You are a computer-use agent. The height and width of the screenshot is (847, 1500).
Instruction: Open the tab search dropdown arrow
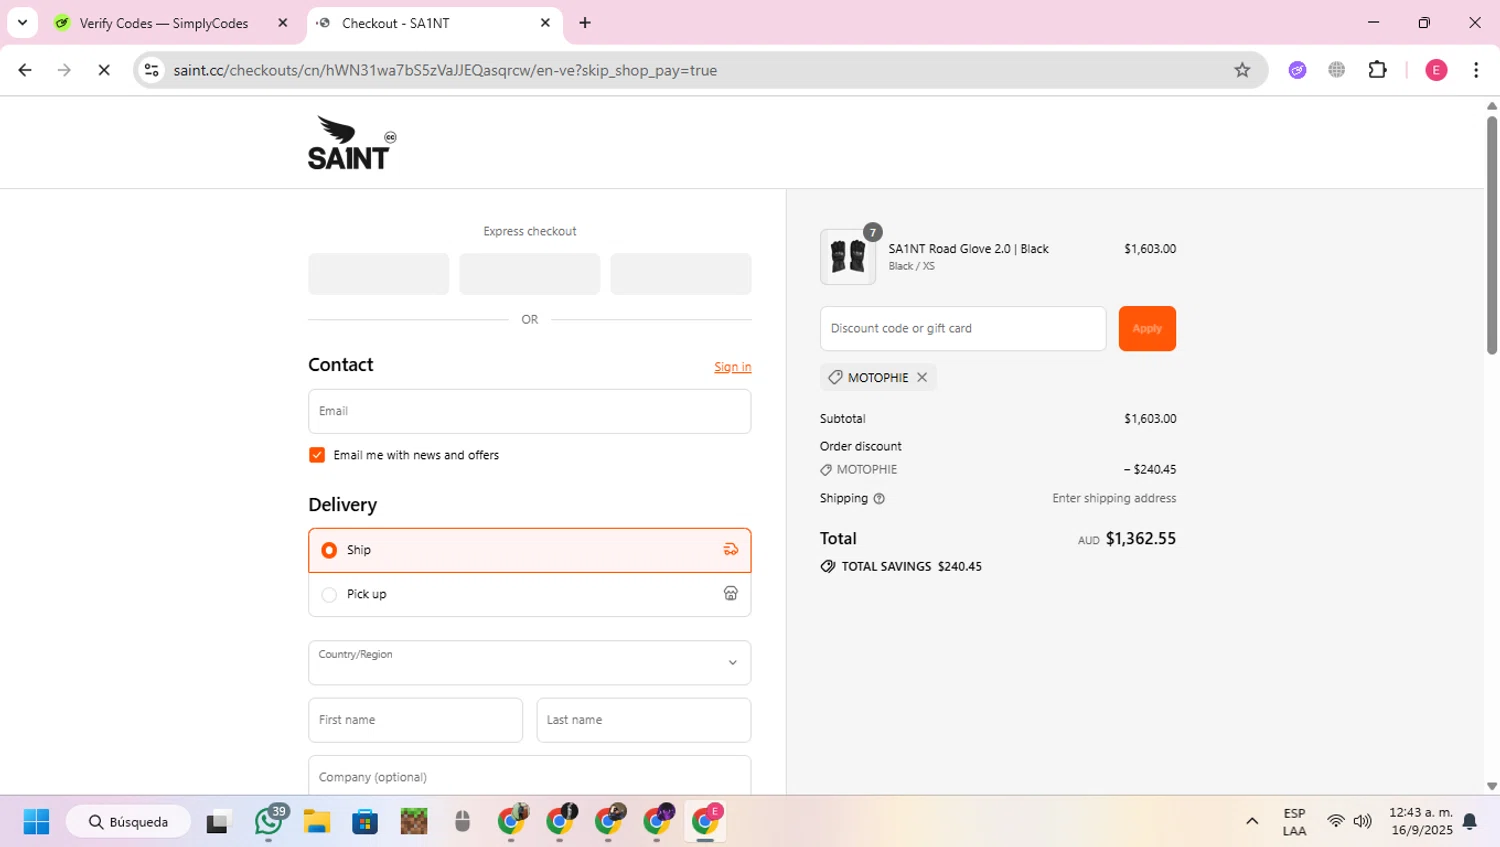click(x=22, y=22)
